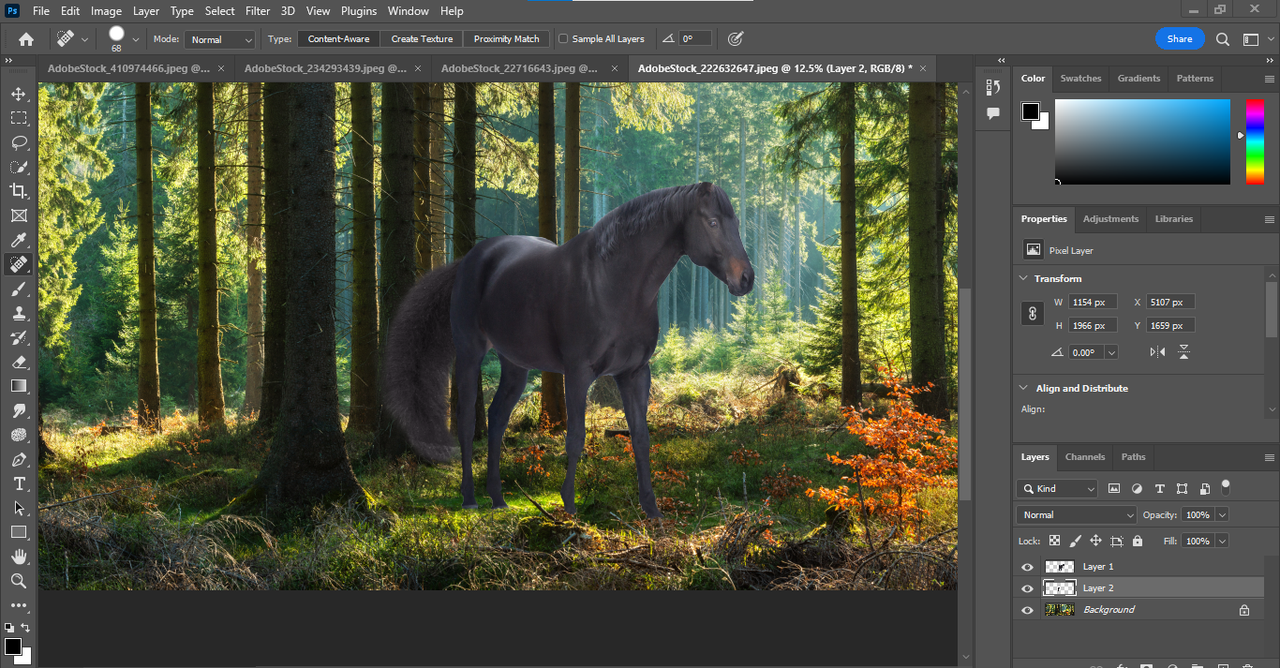Select the Hand tool
This screenshot has height=668, width=1280.
(x=18, y=557)
